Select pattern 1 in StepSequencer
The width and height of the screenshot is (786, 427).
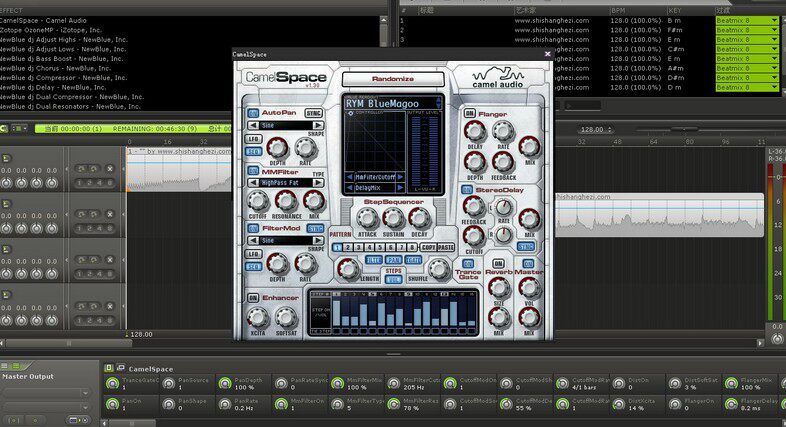point(337,248)
